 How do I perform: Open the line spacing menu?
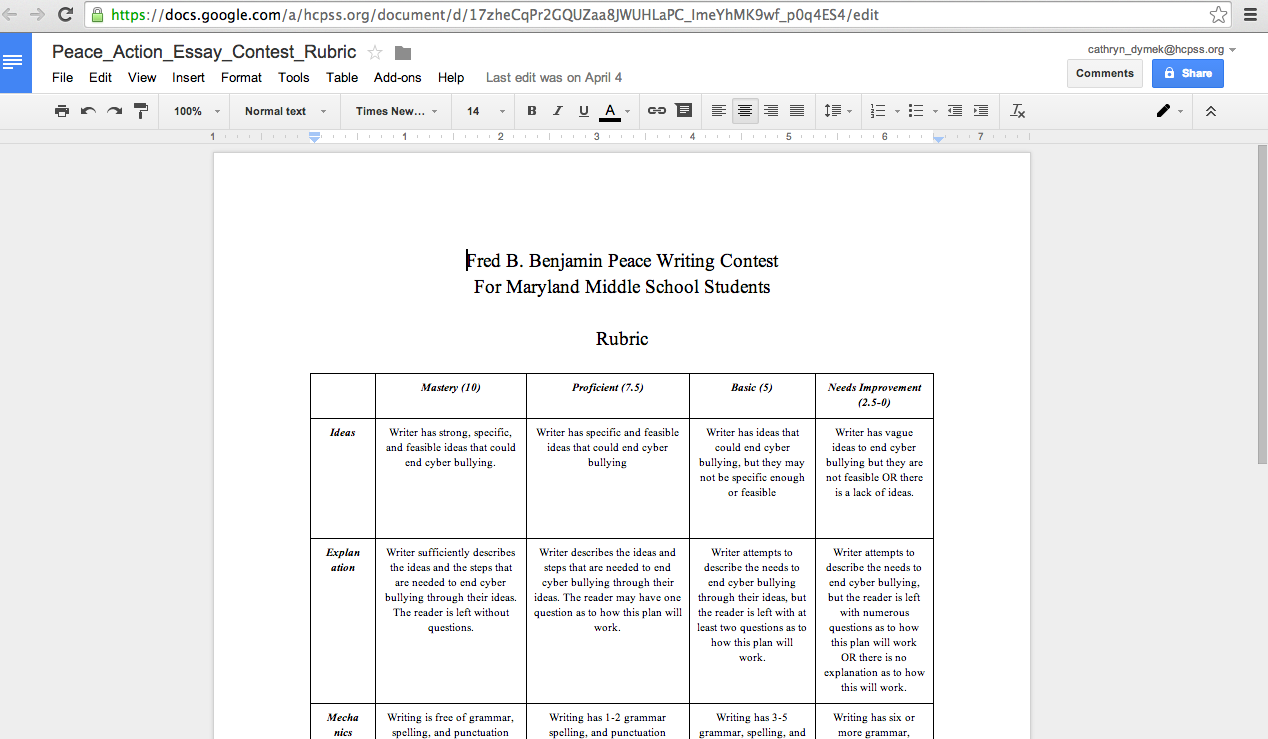[x=837, y=111]
